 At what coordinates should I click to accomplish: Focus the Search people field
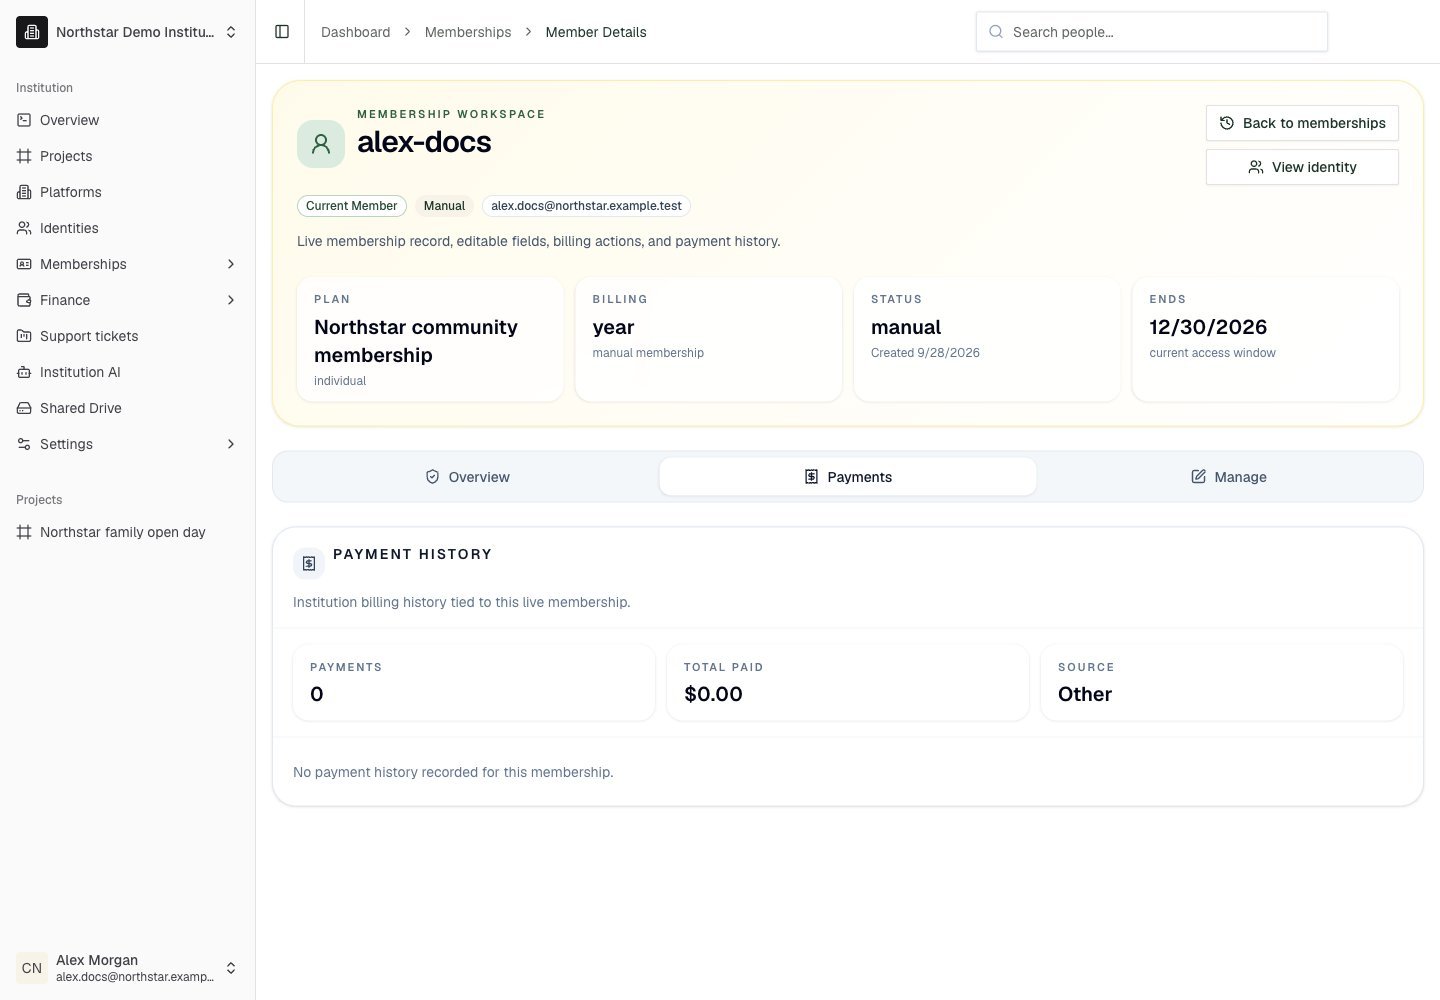tap(1152, 32)
